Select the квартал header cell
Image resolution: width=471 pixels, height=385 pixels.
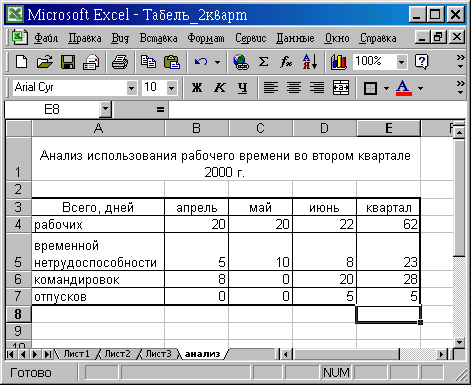(x=388, y=207)
